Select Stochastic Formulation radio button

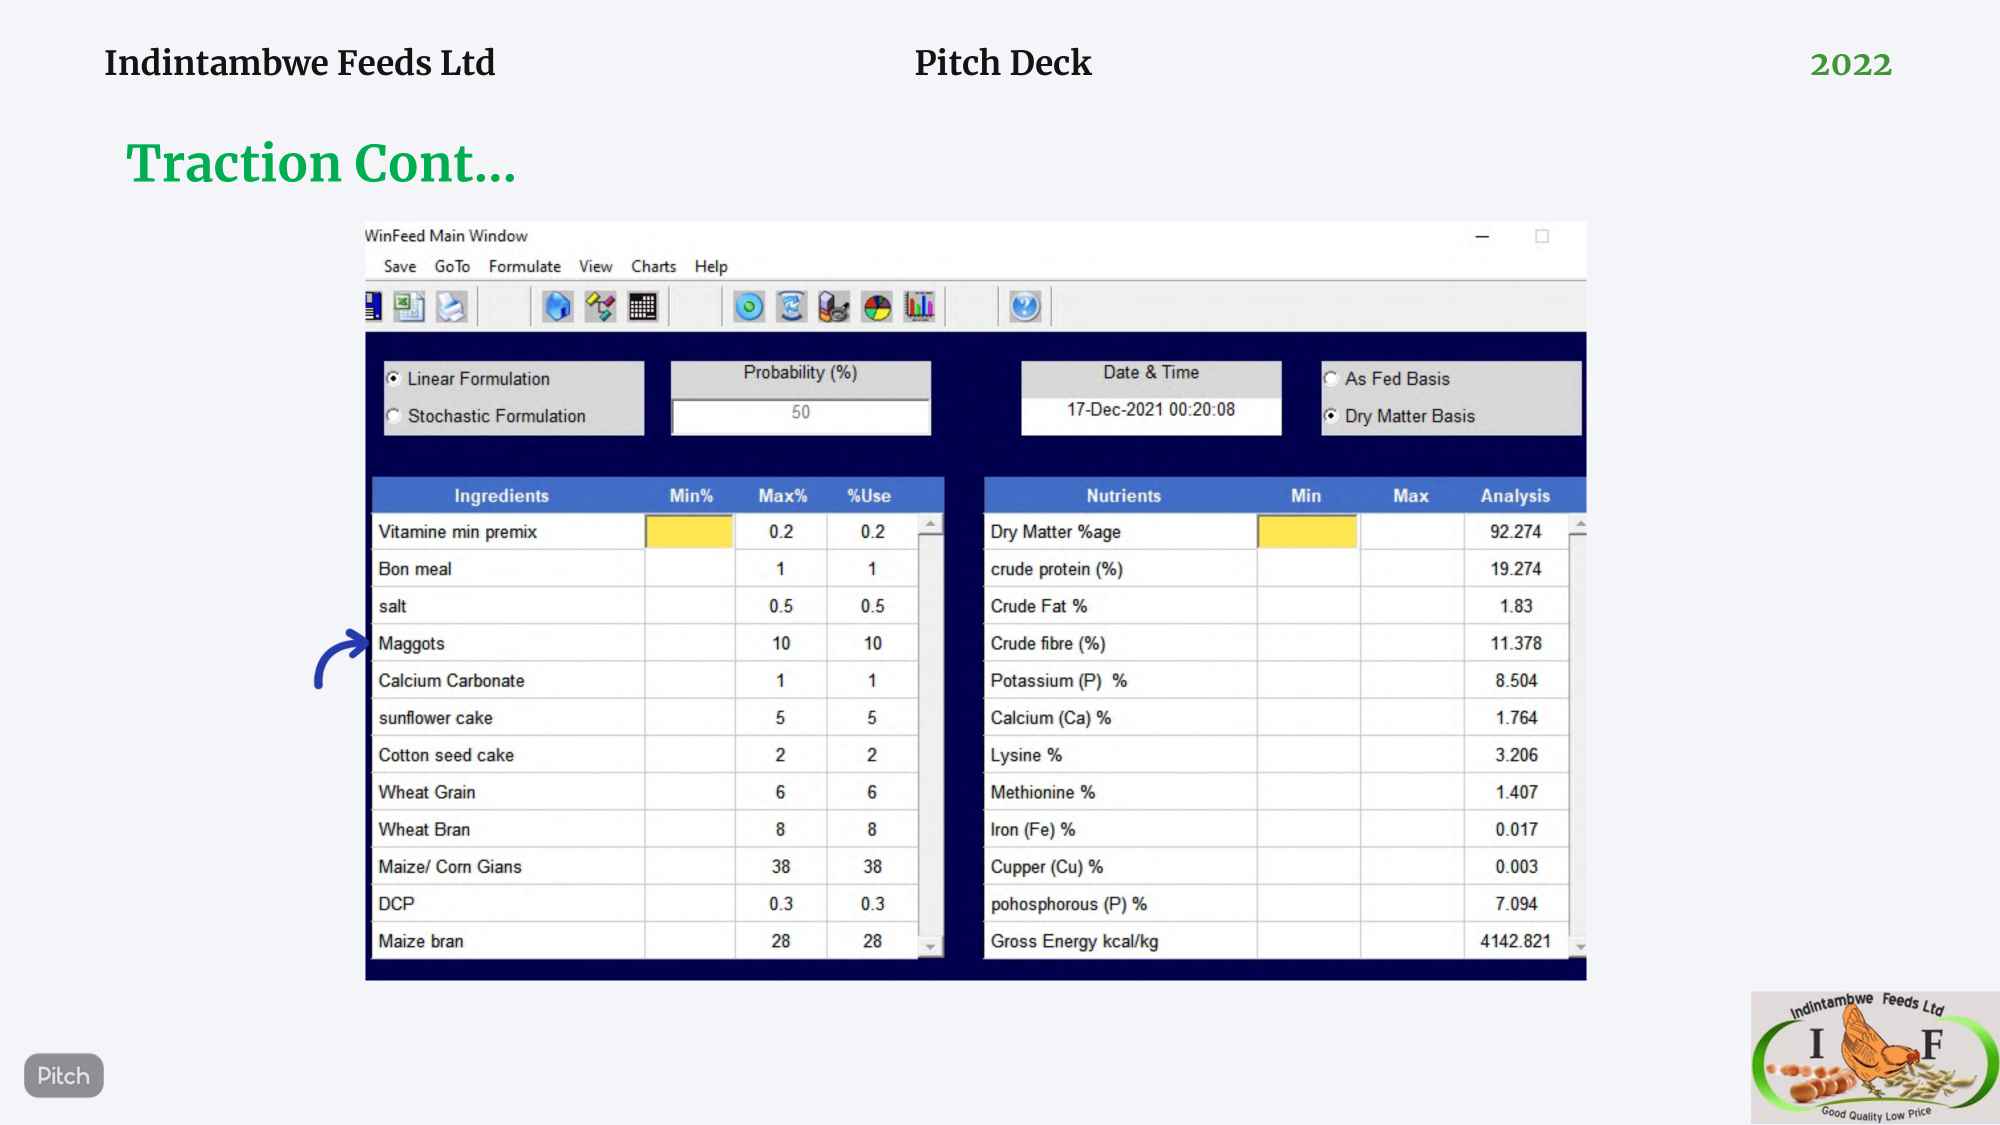(394, 416)
